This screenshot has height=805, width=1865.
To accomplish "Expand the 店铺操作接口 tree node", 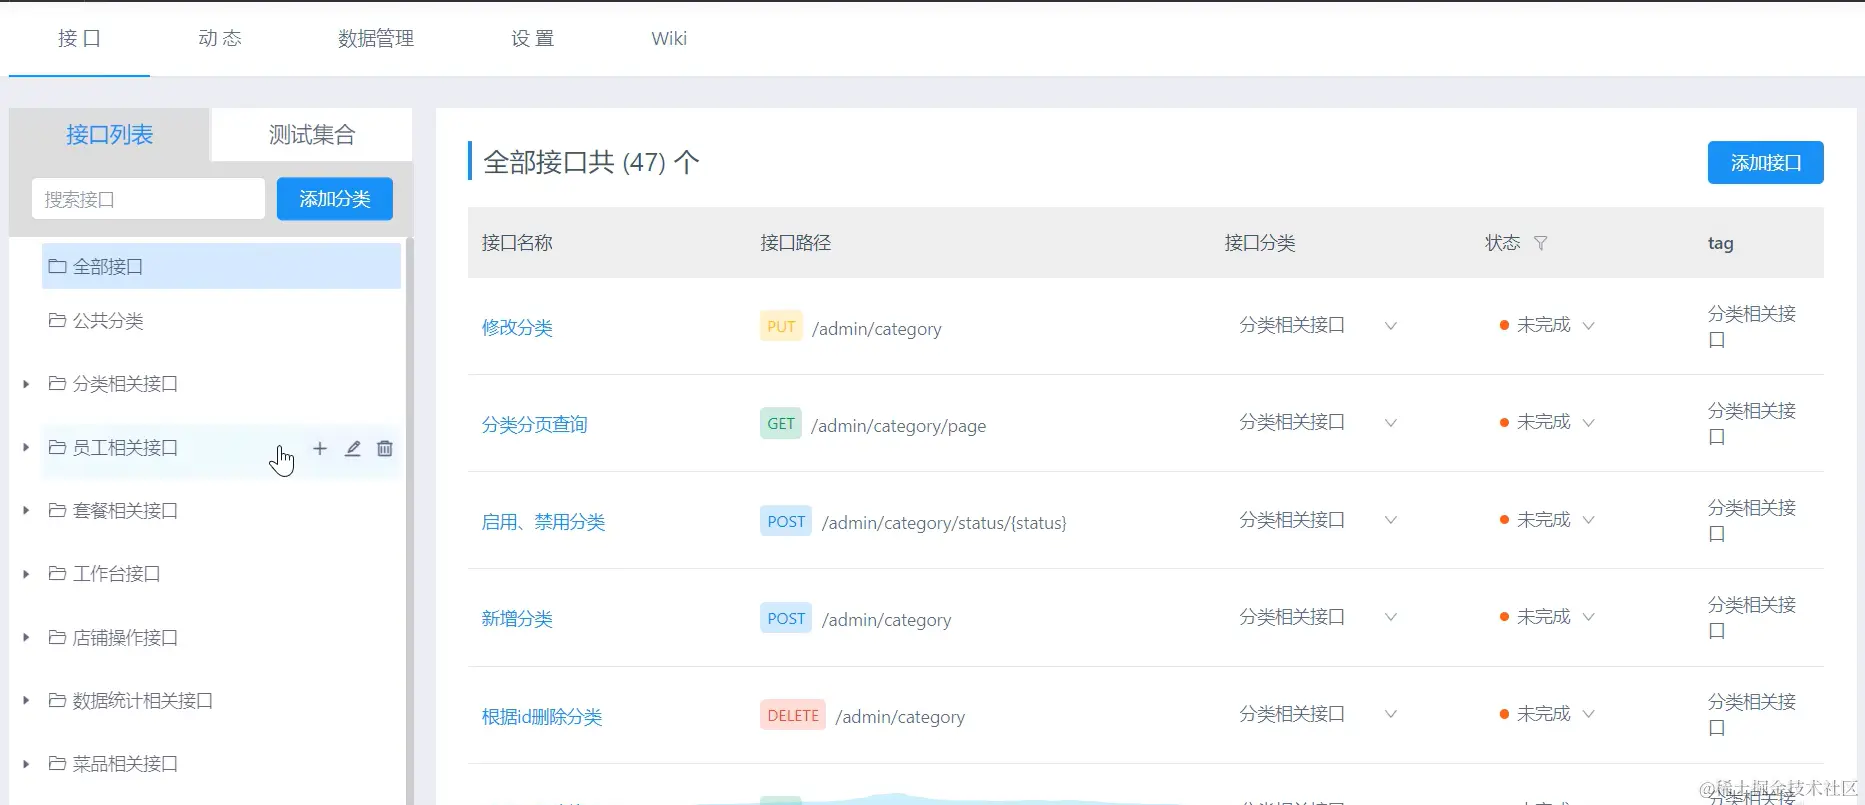I will (26, 638).
